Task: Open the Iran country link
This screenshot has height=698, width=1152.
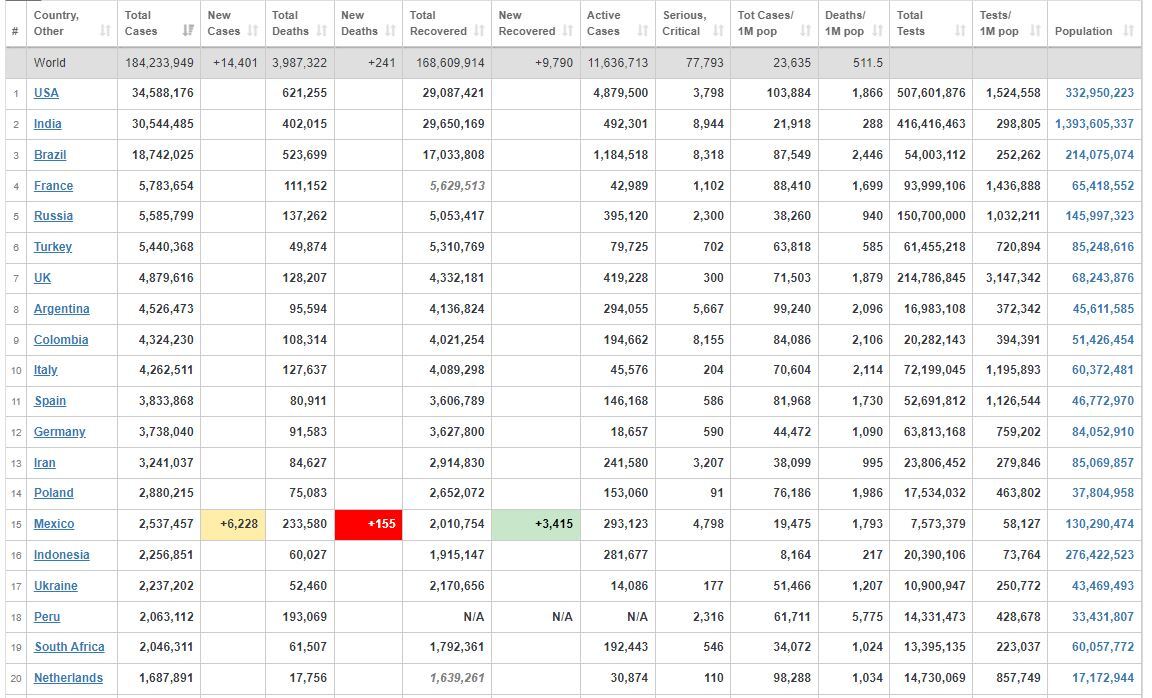Action: [45, 463]
